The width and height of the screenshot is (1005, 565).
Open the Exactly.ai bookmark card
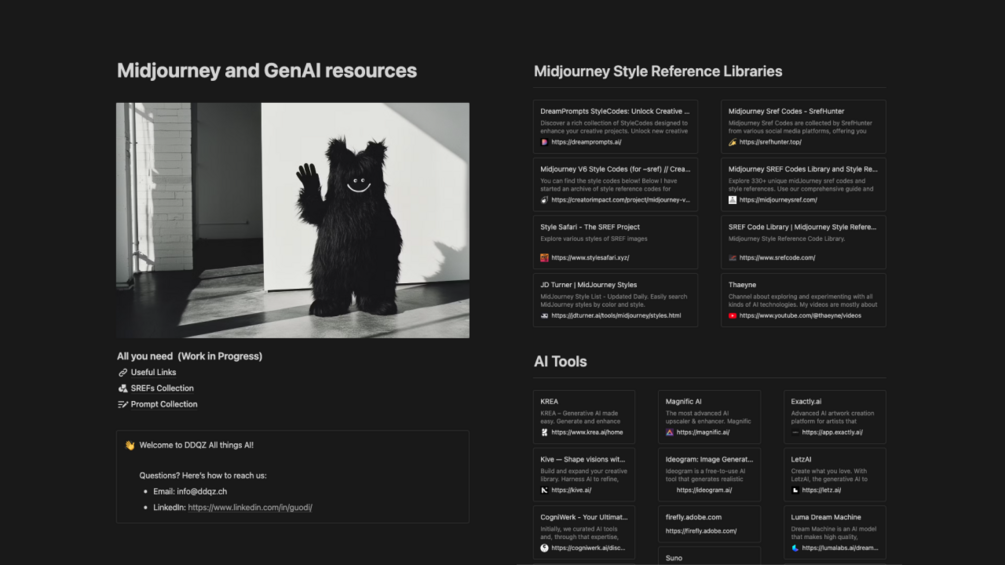pos(835,417)
